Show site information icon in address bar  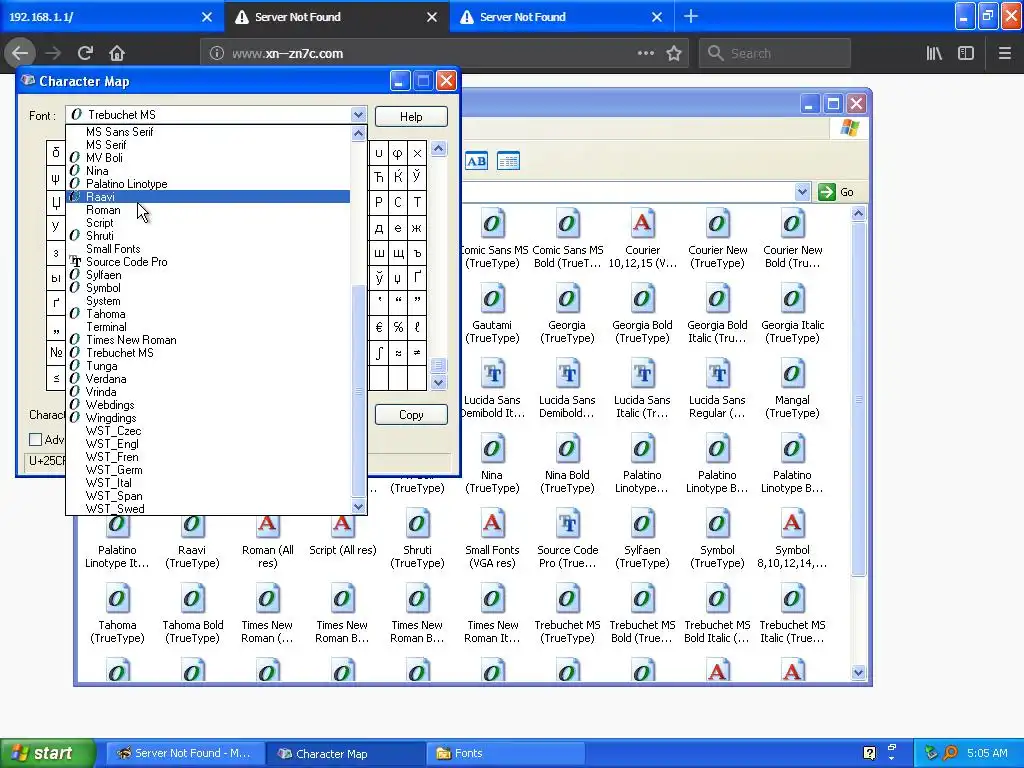(x=216, y=53)
